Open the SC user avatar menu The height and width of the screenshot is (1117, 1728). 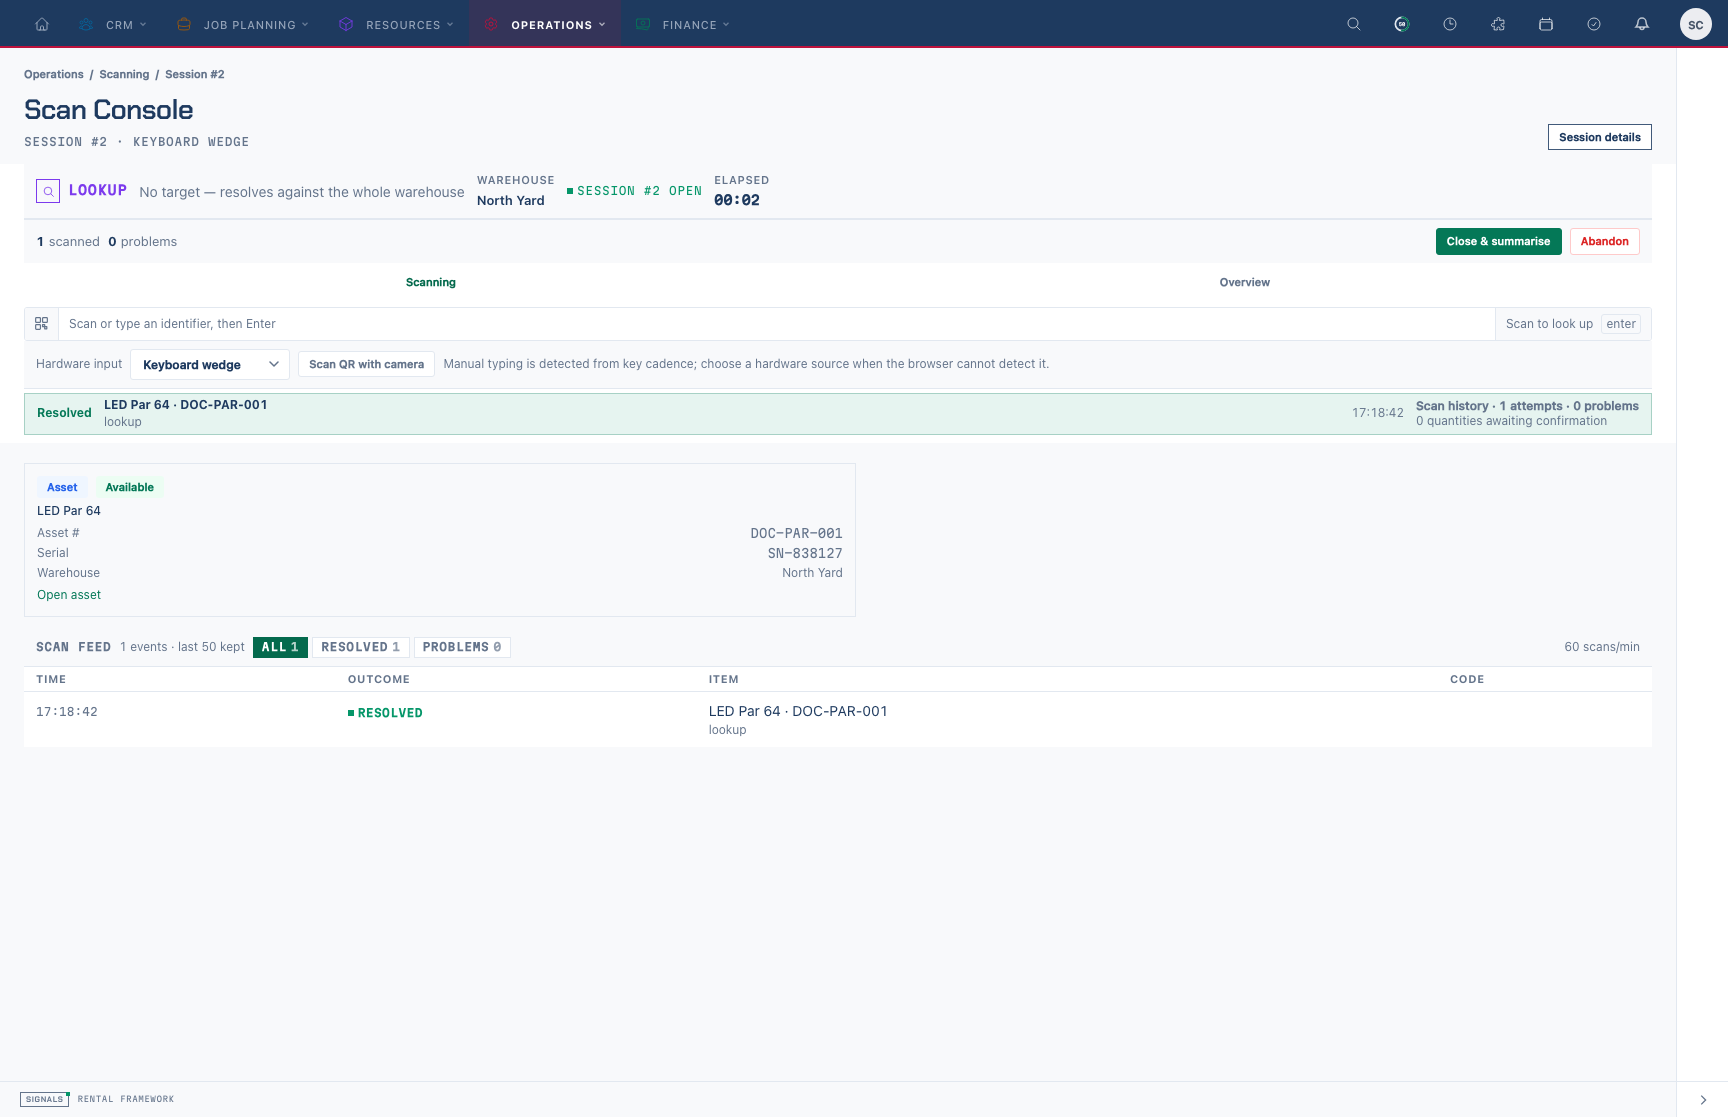click(1696, 24)
